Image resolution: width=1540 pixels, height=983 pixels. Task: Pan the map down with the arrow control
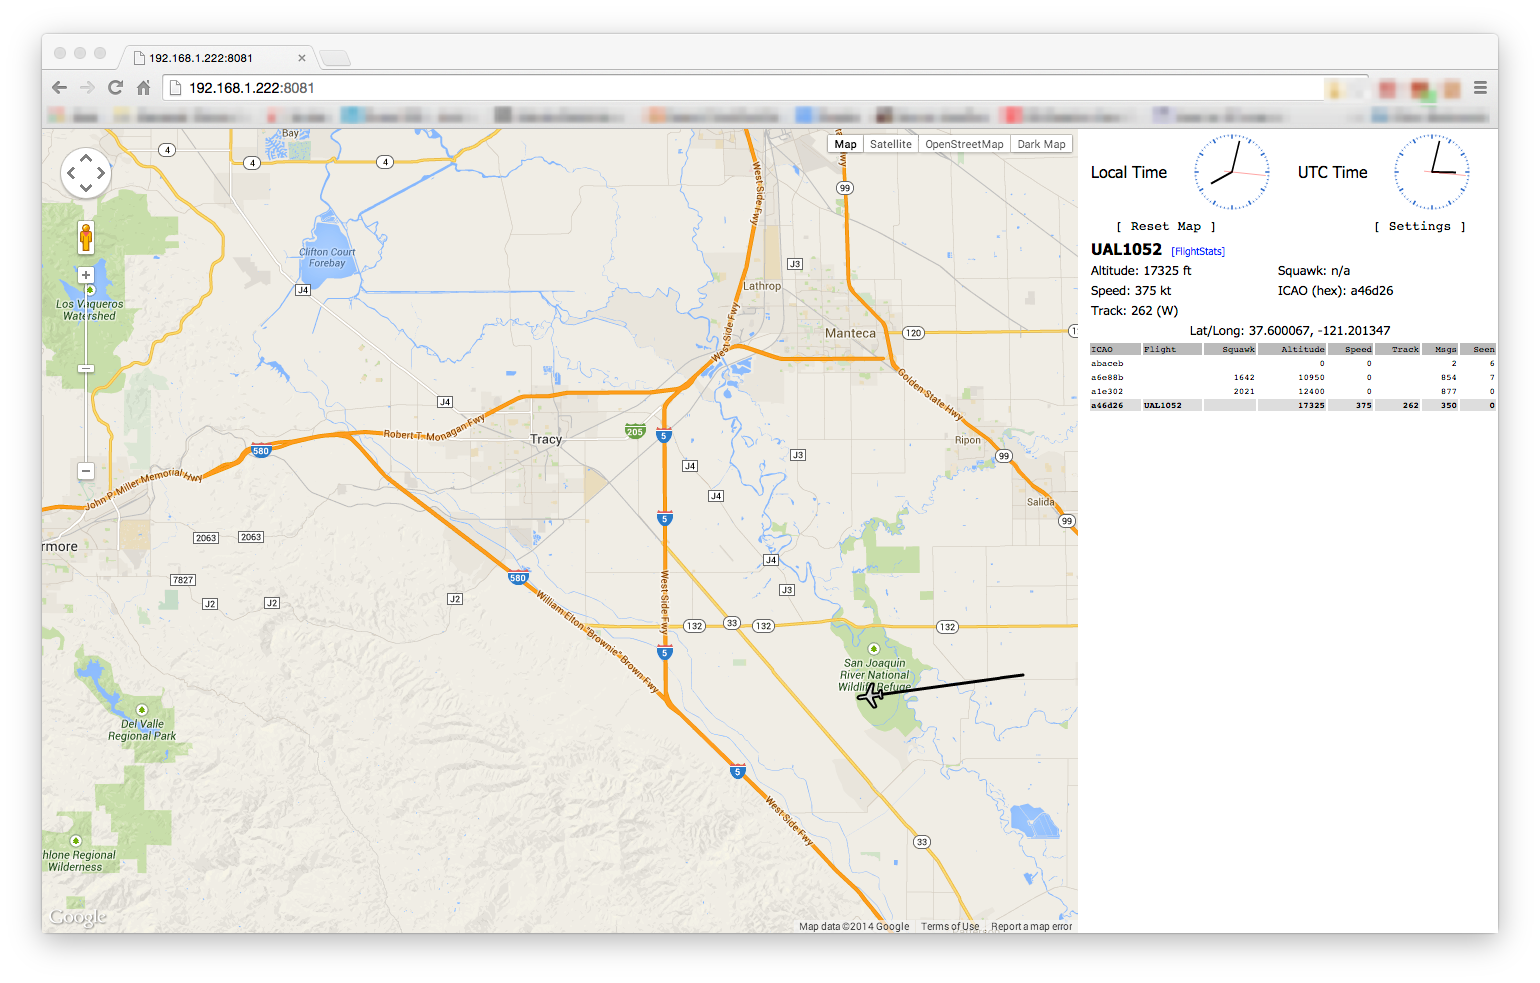pyautogui.click(x=86, y=188)
